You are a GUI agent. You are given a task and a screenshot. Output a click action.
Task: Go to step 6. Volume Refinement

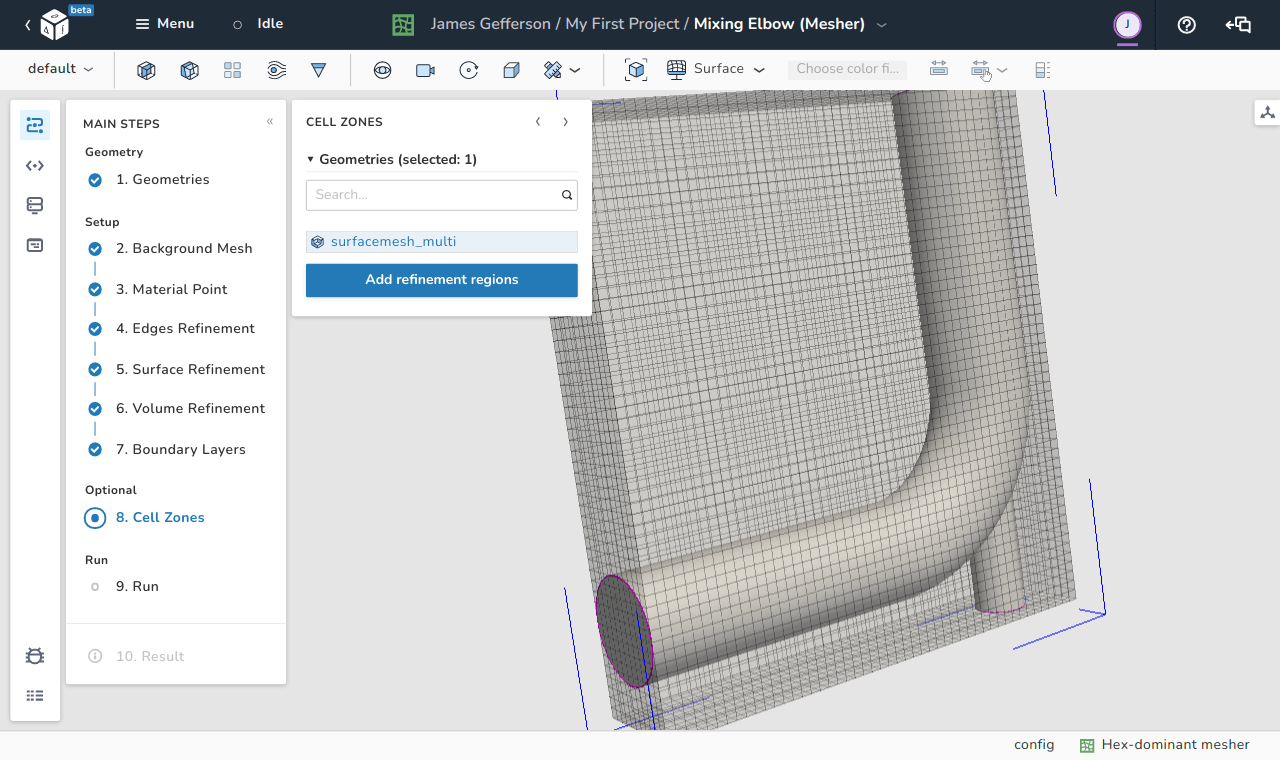pos(176,409)
